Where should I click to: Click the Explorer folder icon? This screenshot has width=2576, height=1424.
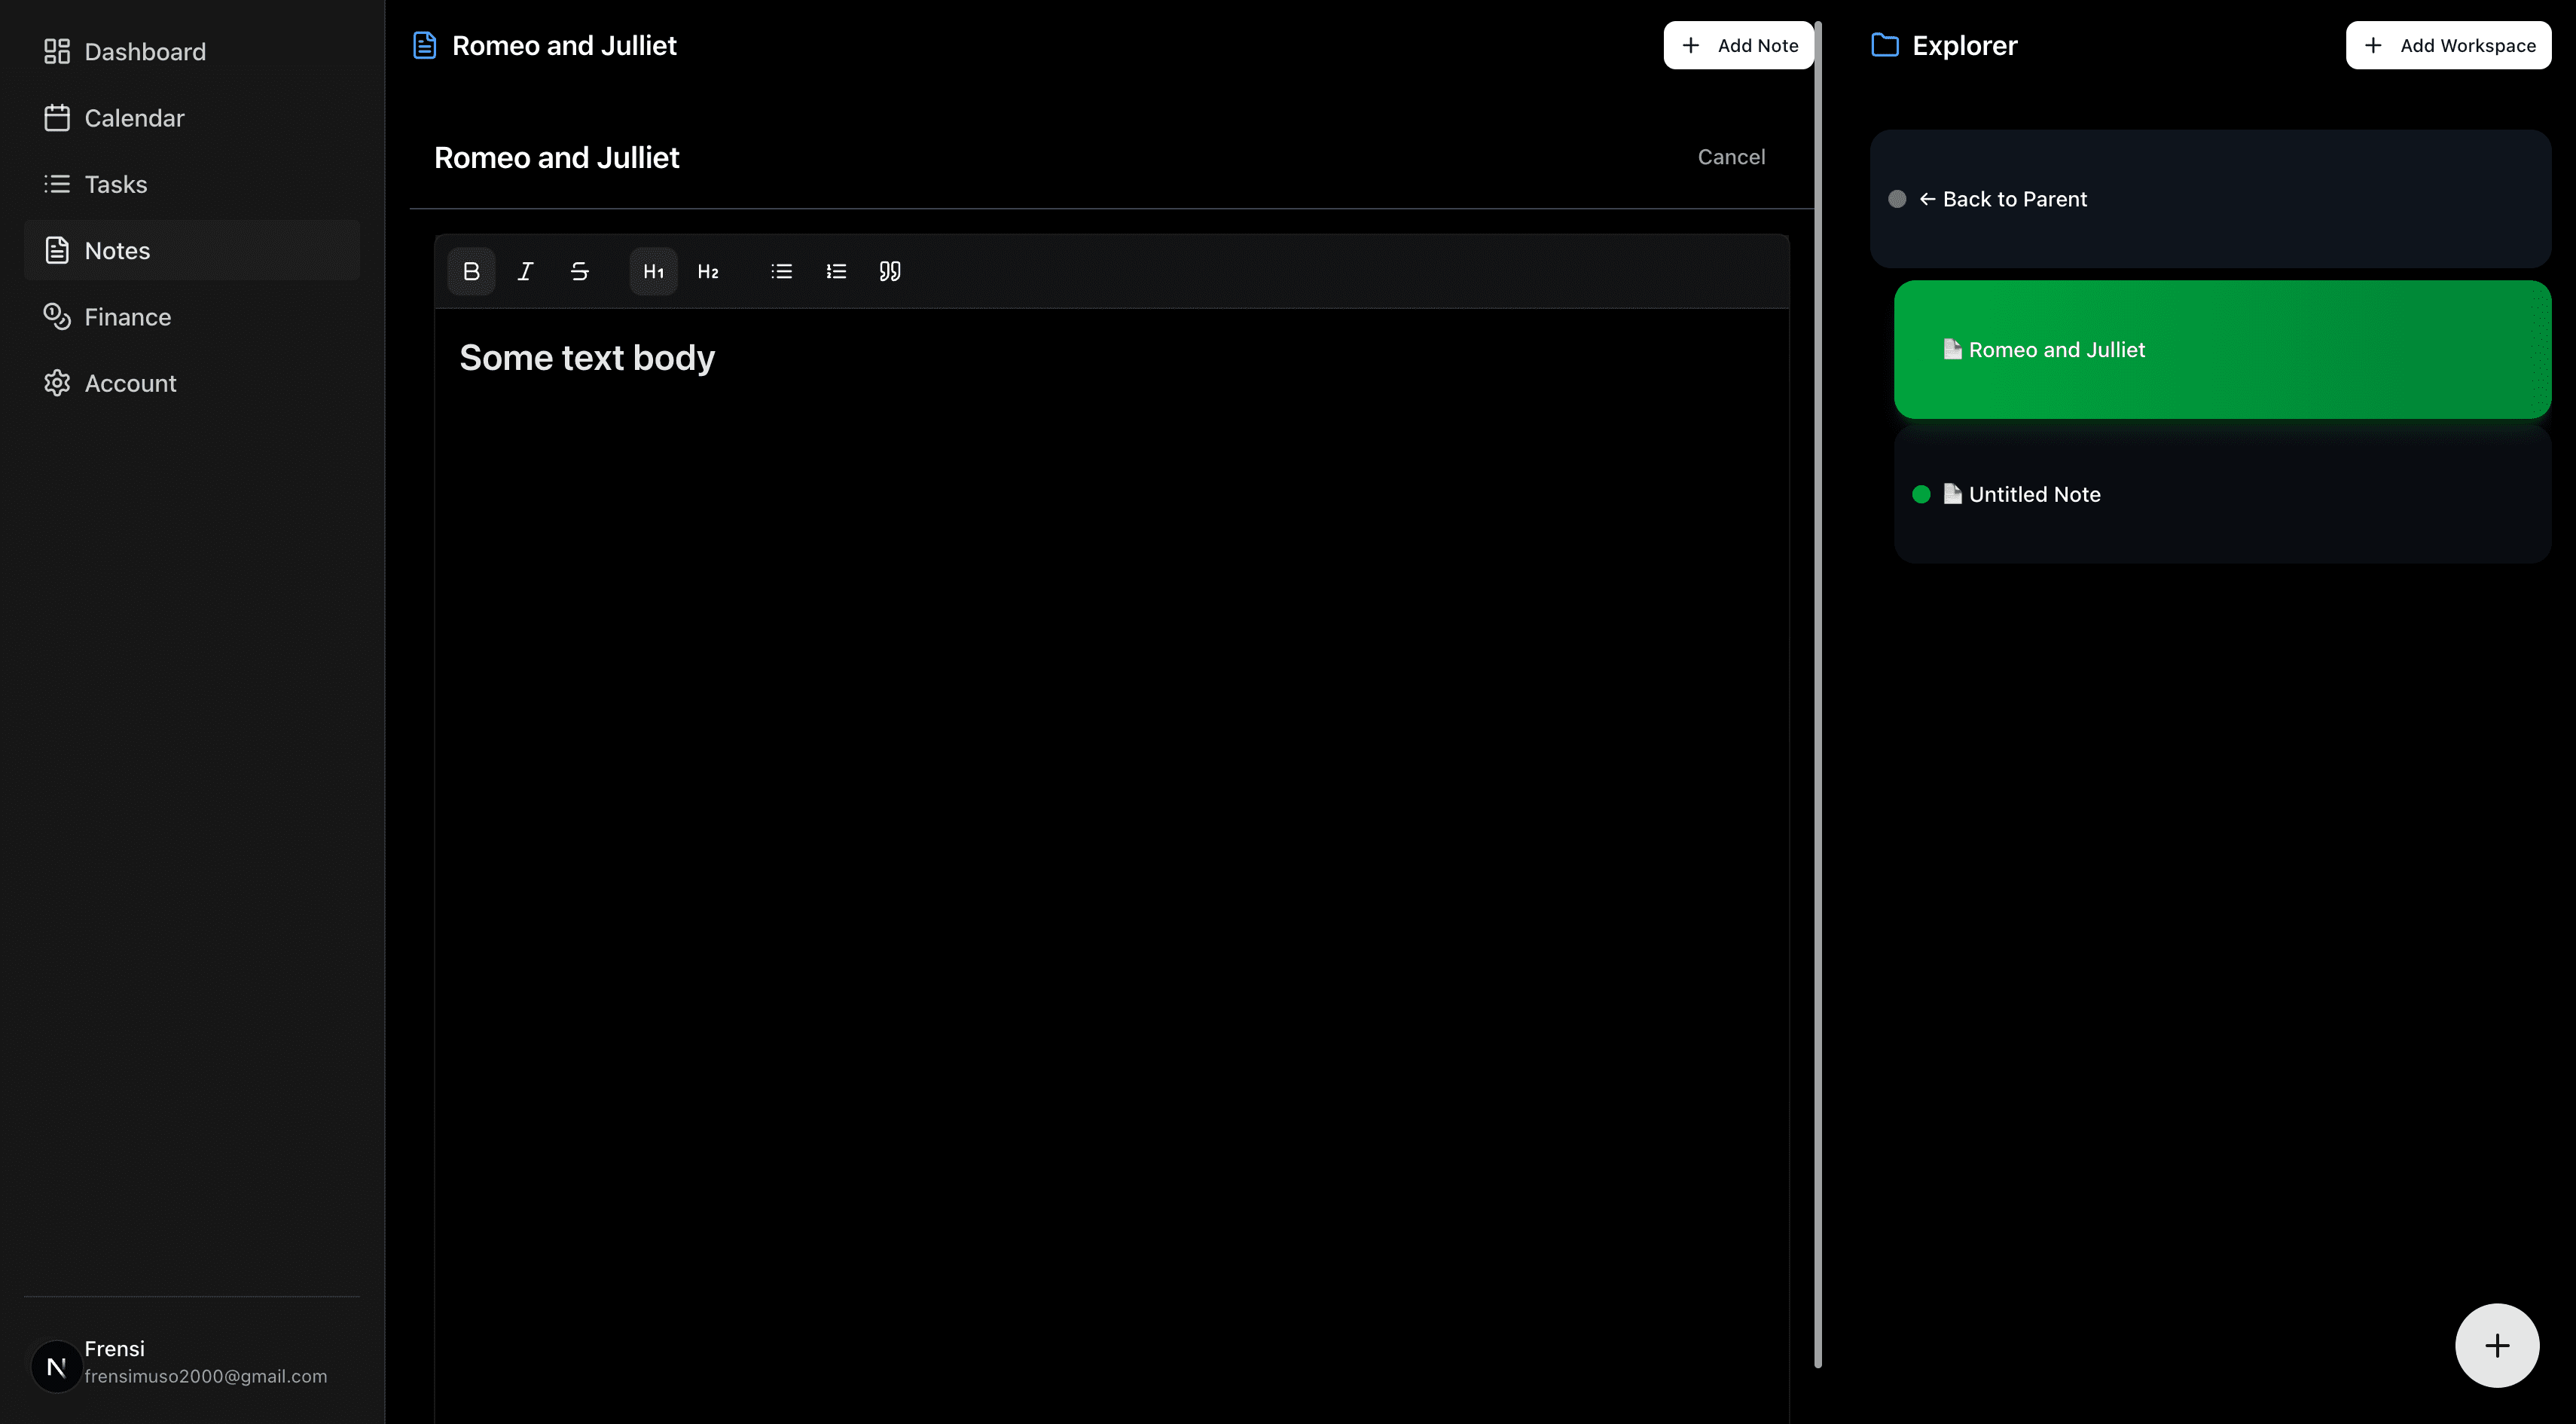tap(1885, 44)
